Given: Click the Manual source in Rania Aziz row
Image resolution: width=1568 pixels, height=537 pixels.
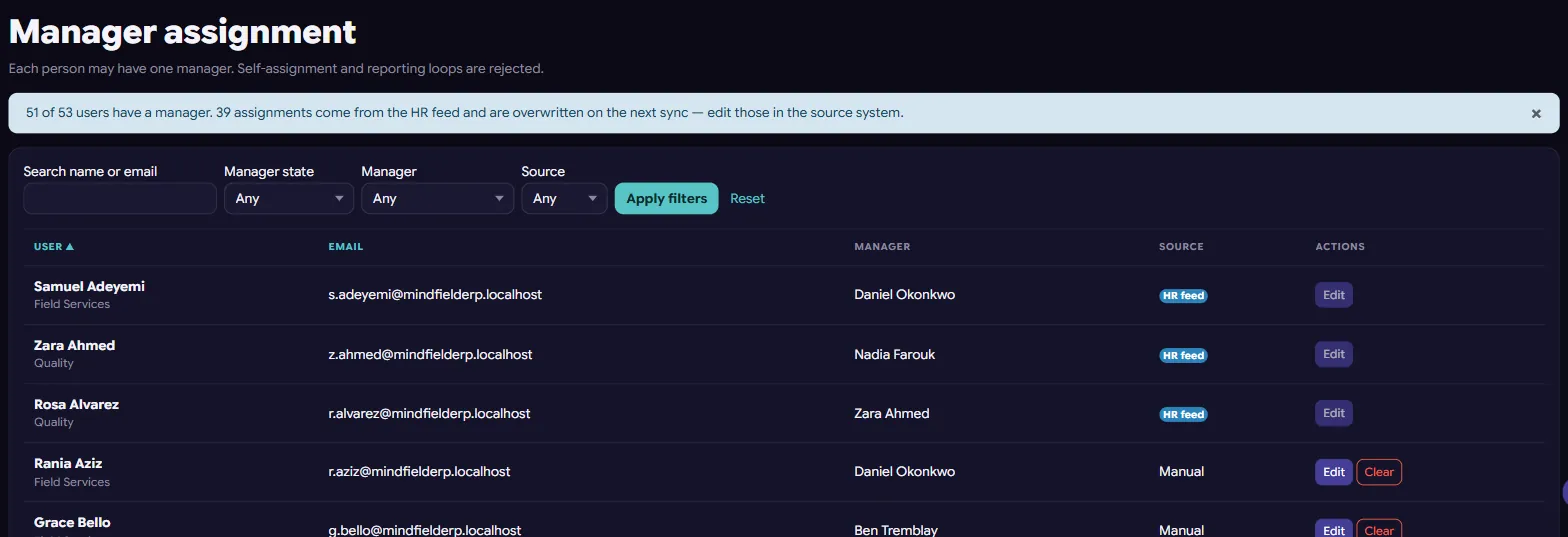Looking at the screenshot, I should (x=1181, y=472).
